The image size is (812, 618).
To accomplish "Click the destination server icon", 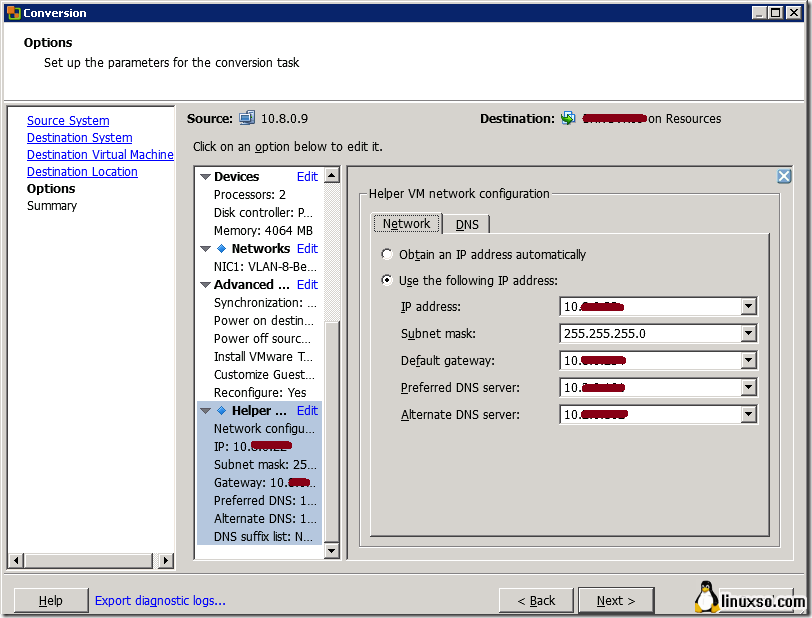I will 568,118.
